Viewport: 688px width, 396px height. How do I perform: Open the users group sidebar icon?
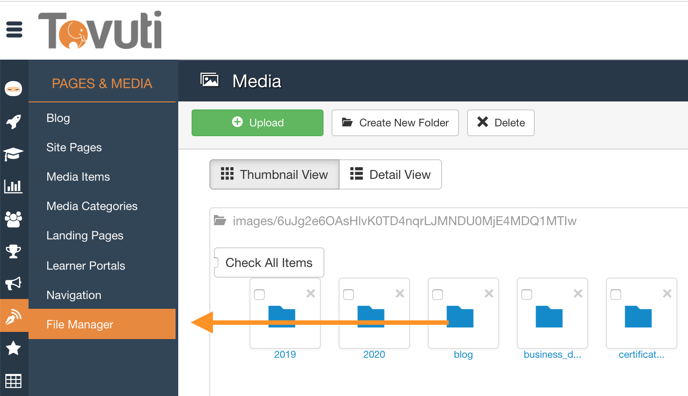click(13, 219)
